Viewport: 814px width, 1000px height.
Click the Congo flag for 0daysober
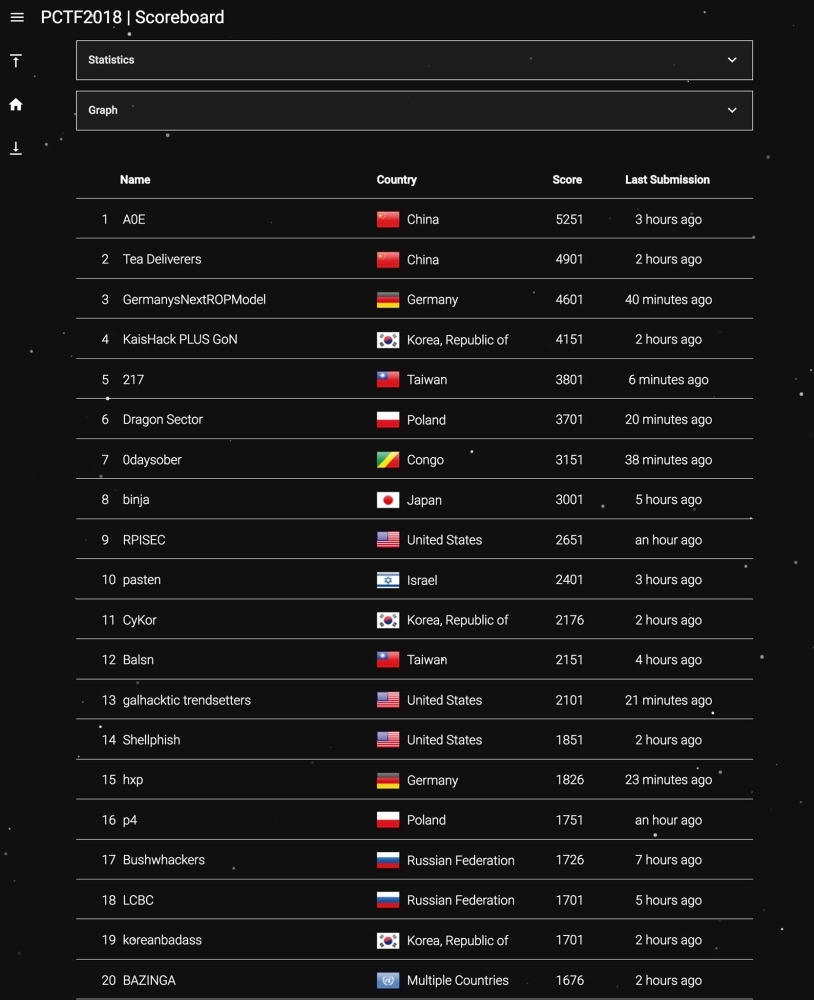[388, 460]
